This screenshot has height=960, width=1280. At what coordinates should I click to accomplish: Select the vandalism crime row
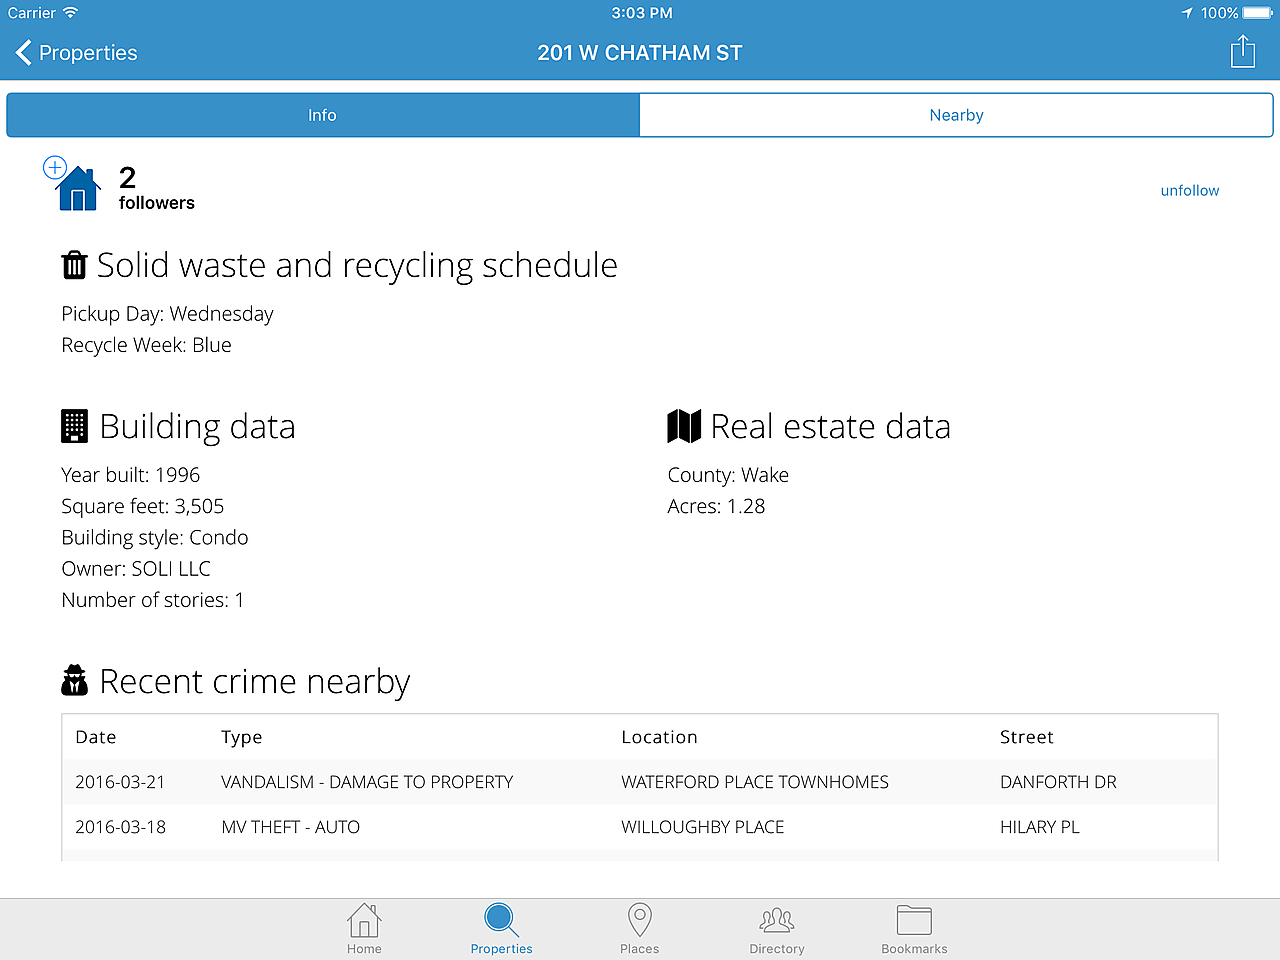point(640,782)
